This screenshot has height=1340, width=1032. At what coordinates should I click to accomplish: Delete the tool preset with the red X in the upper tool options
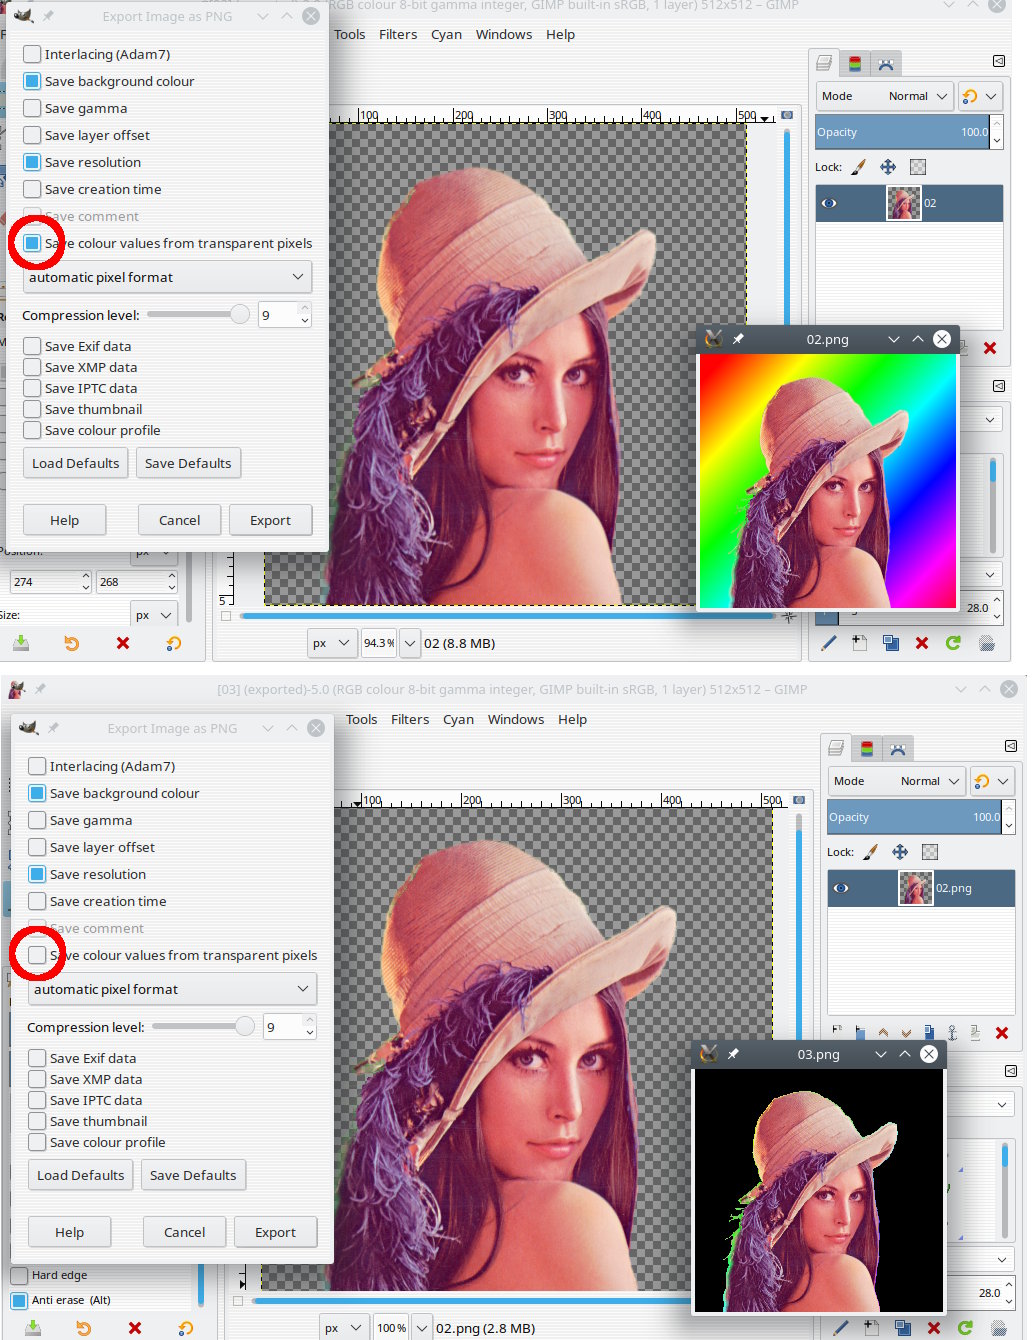tap(123, 643)
